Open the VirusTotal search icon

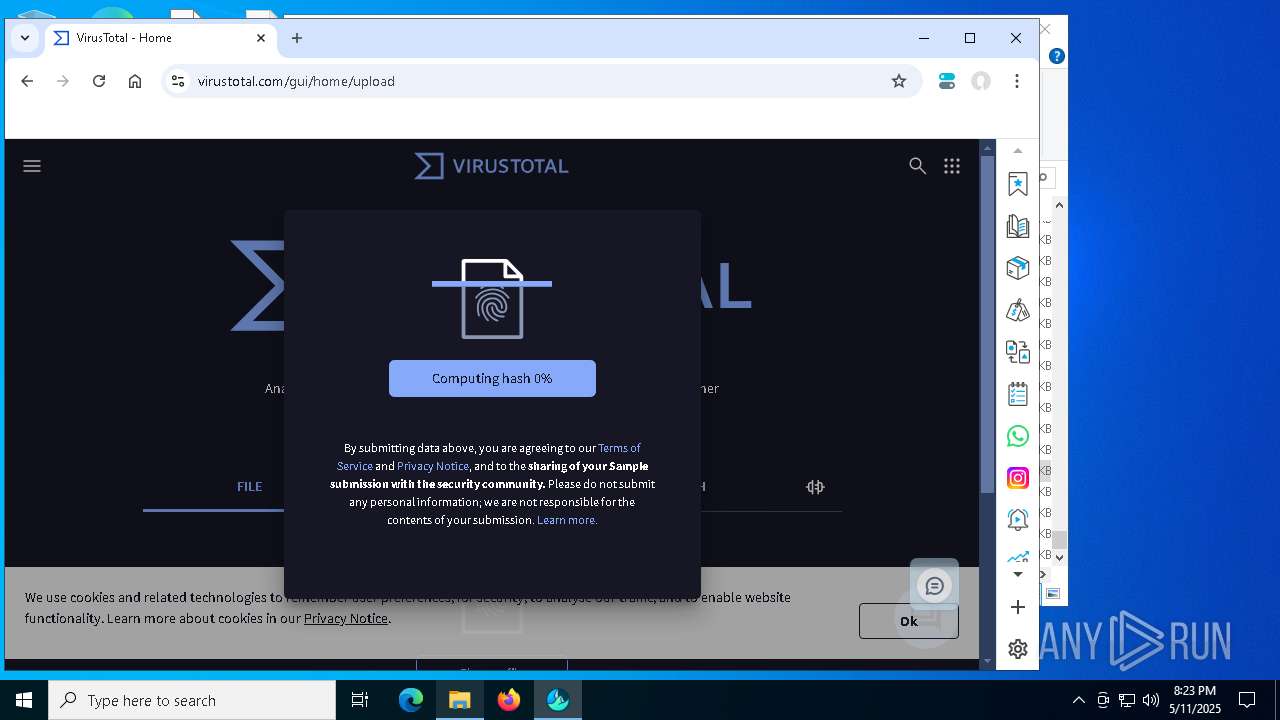tap(917, 166)
